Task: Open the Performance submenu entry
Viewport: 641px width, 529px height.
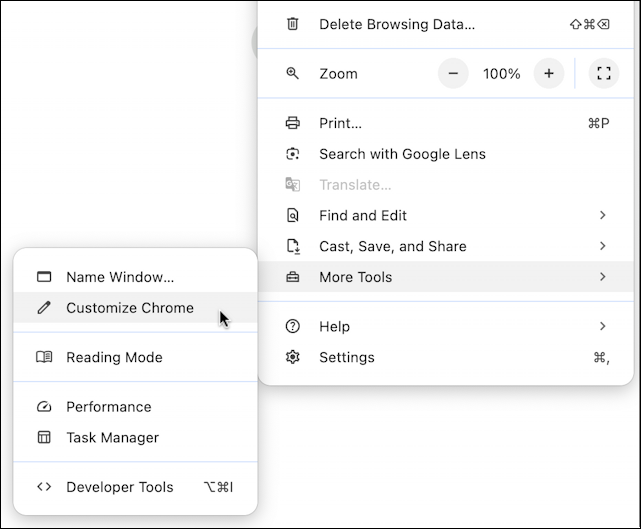Action: [135, 406]
